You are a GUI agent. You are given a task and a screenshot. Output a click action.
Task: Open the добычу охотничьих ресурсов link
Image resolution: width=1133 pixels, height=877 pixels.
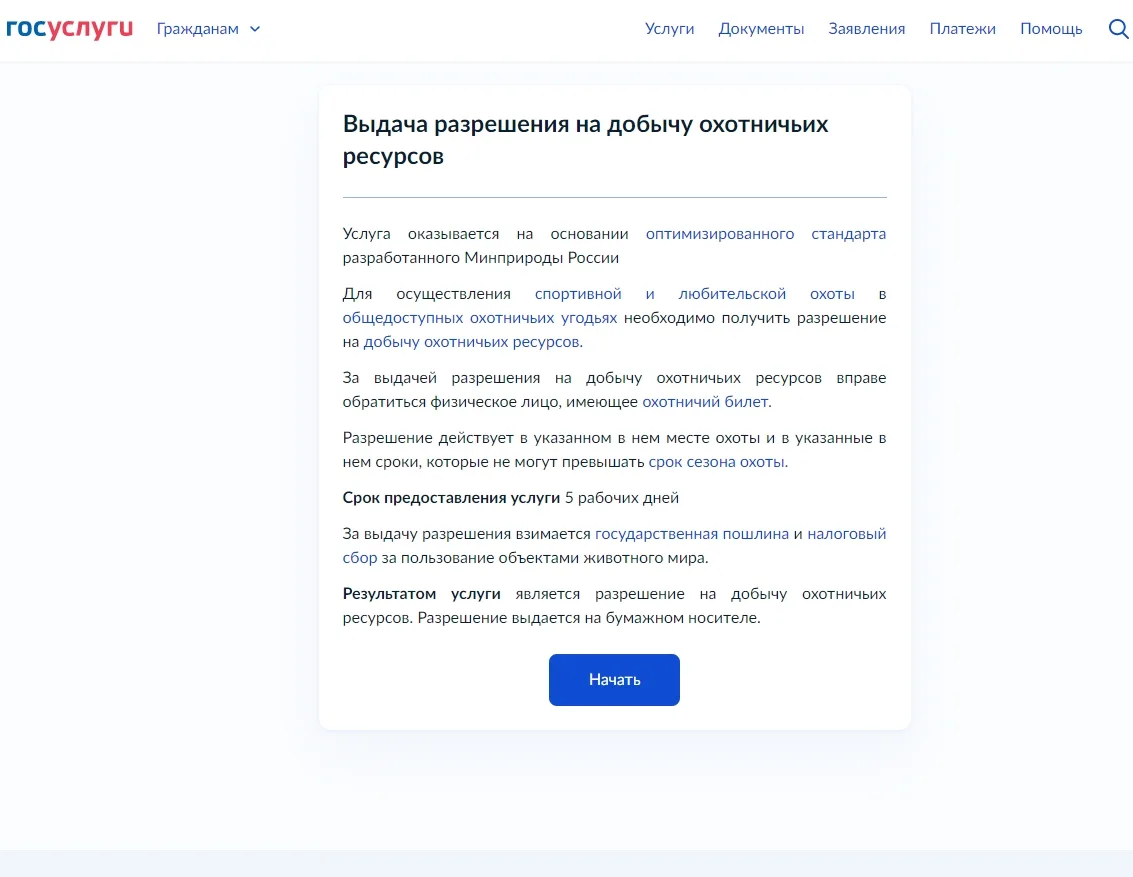tap(471, 342)
